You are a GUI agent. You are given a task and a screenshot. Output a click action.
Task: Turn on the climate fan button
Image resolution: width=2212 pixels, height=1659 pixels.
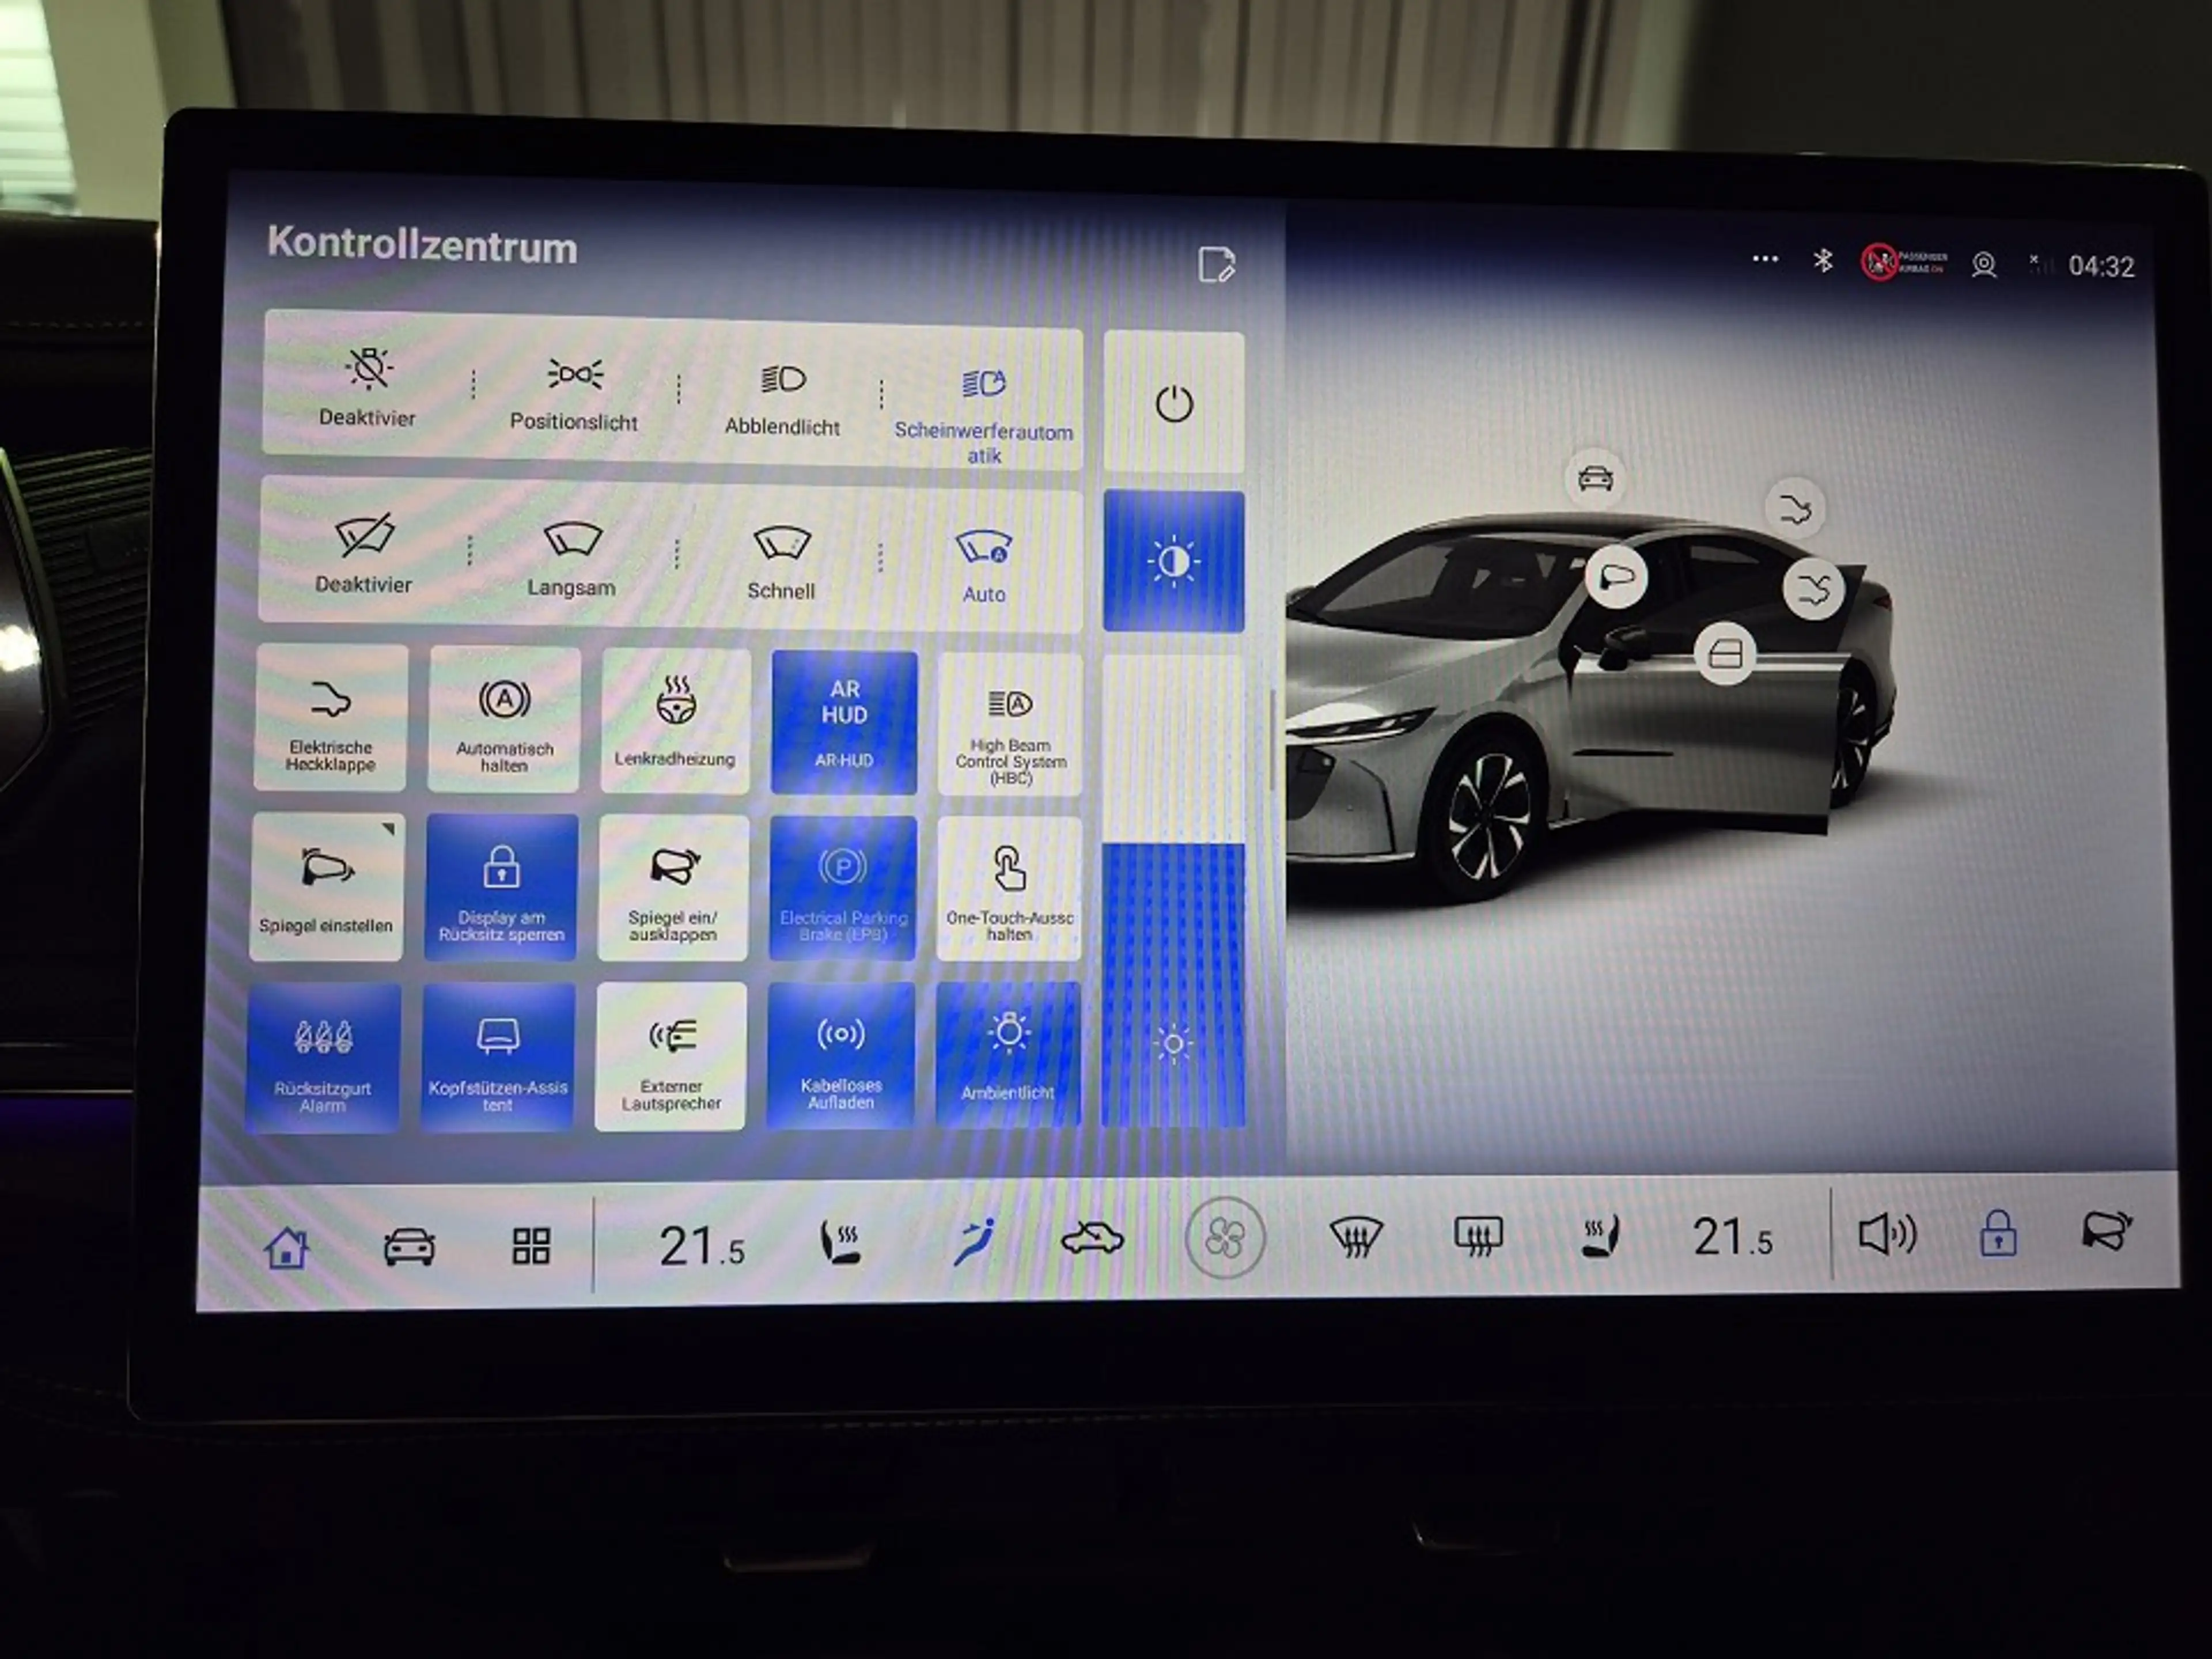tap(1225, 1239)
